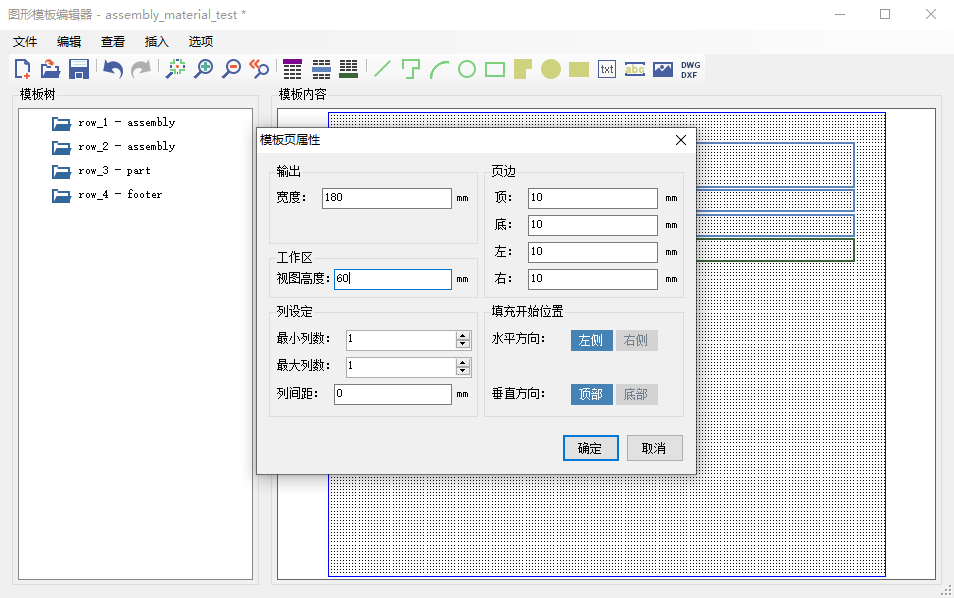Viewport: 954px width, 598px height.
Task: Focus the 视图高度 input field
Action: (393, 279)
